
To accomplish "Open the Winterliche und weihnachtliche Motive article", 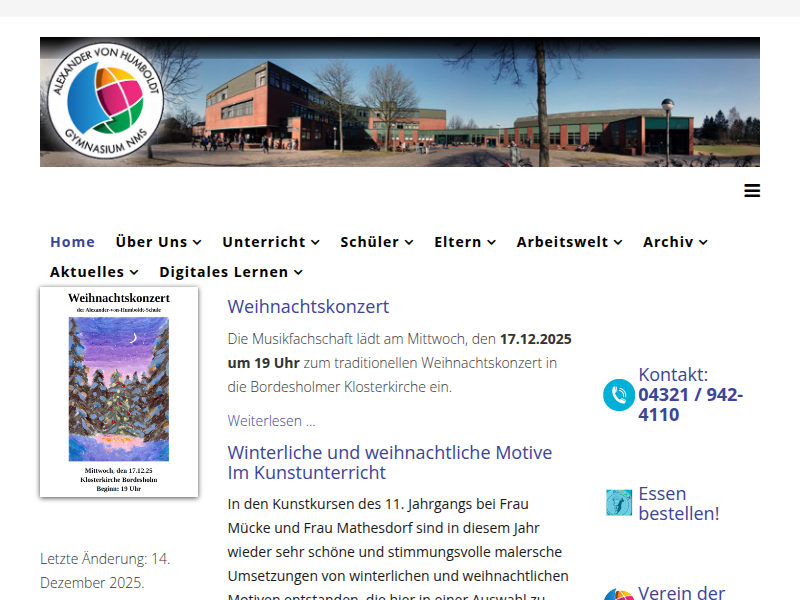I will click(x=389, y=463).
